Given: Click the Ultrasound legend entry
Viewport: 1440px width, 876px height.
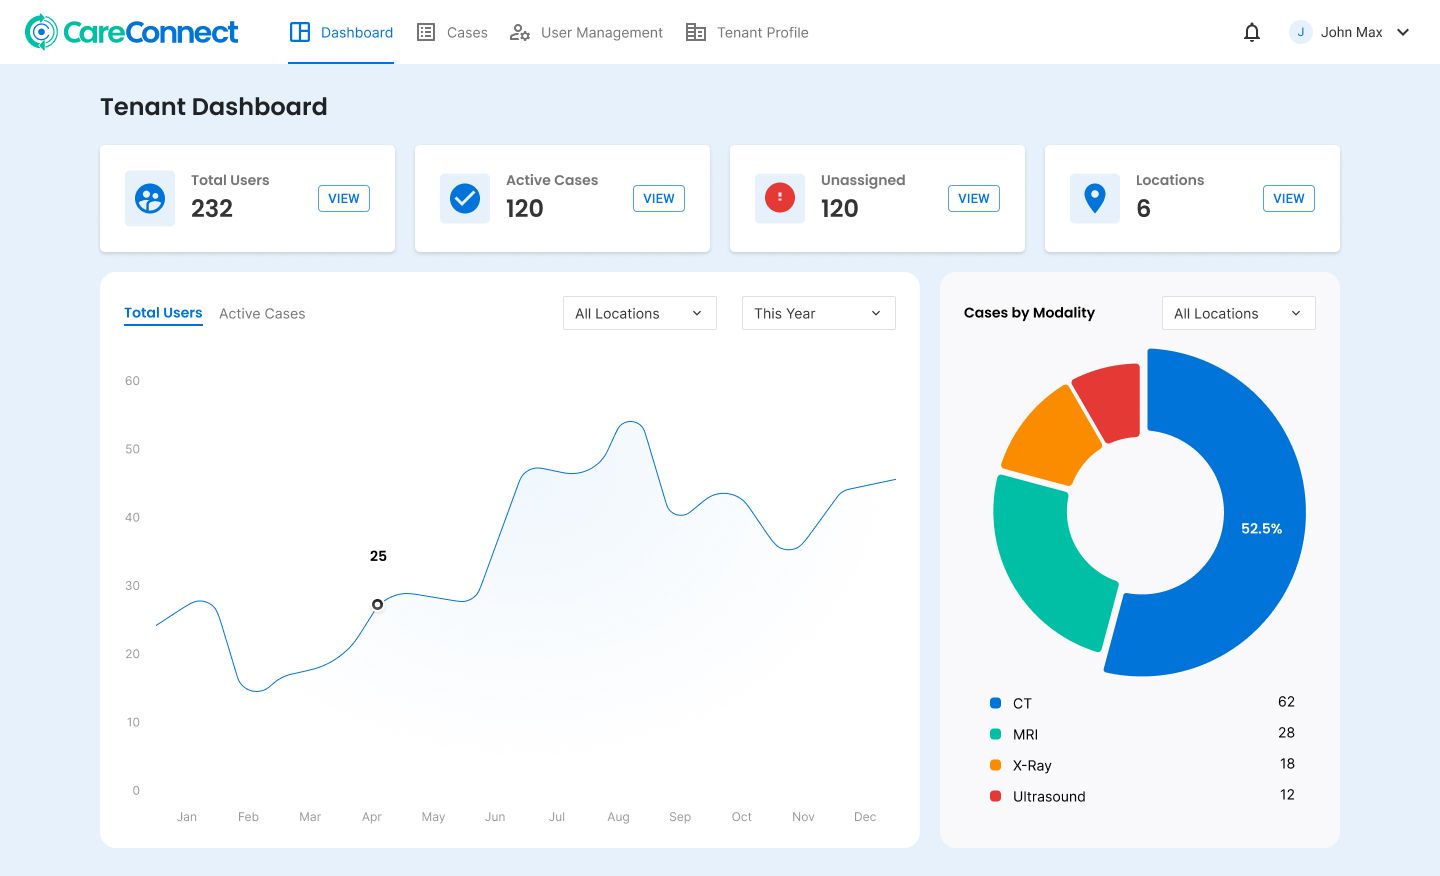Looking at the screenshot, I should pyautogui.click(x=1048, y=796).
